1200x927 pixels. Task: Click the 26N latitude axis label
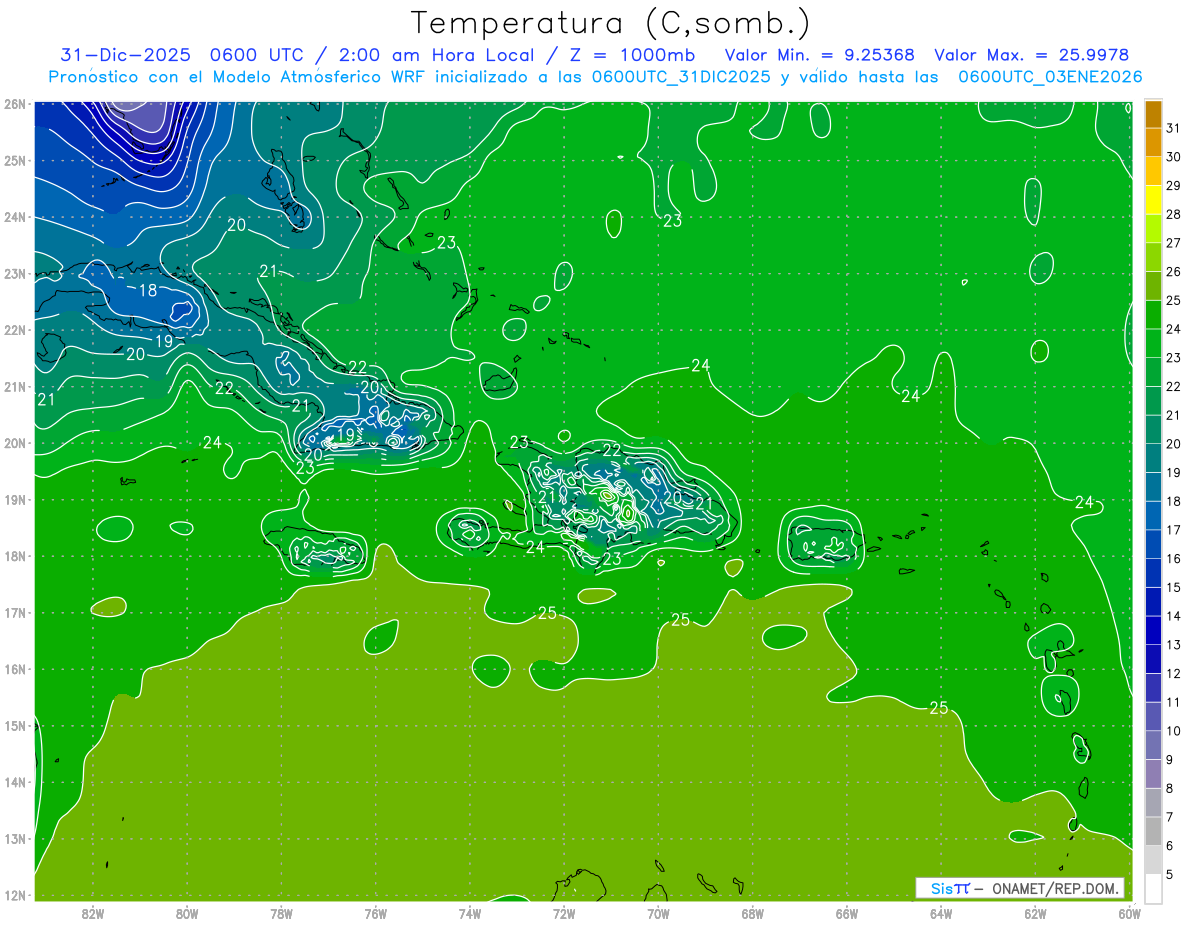(x=15, y=104)
